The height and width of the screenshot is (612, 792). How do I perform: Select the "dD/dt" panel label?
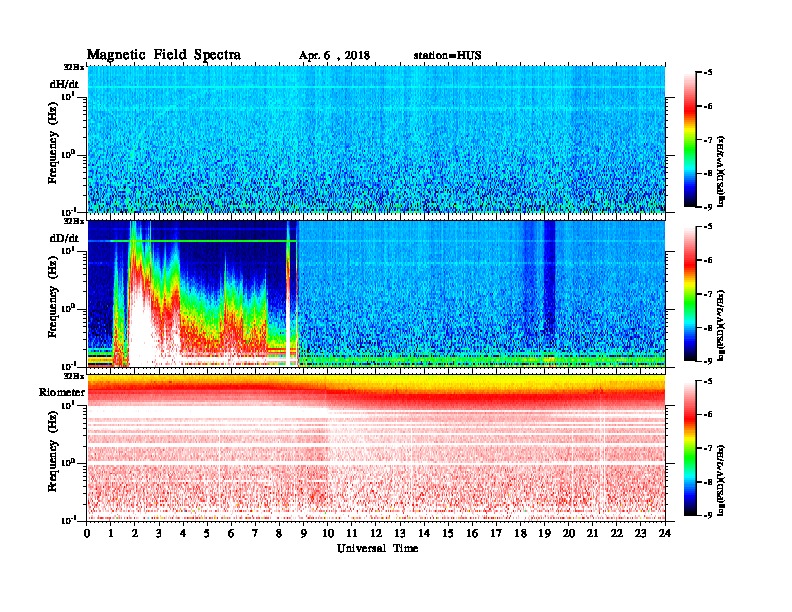point(64,238)
